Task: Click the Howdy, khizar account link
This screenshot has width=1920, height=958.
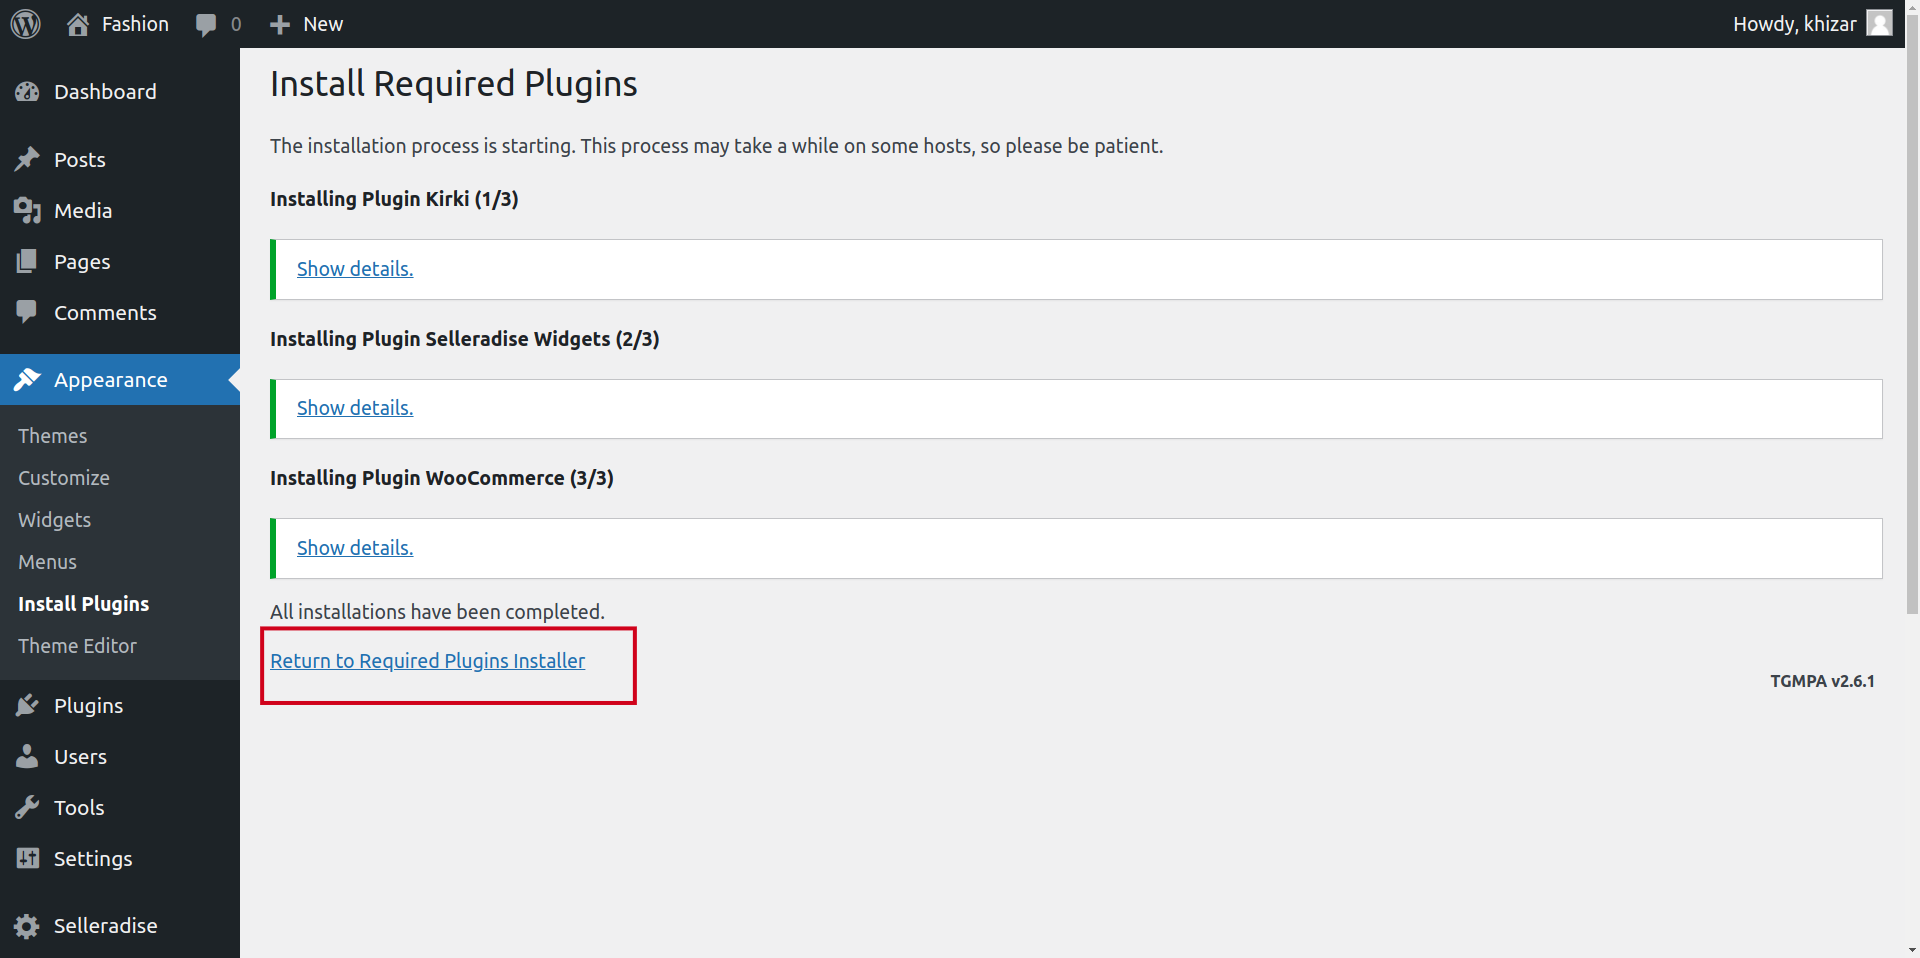Action: 1794,24
